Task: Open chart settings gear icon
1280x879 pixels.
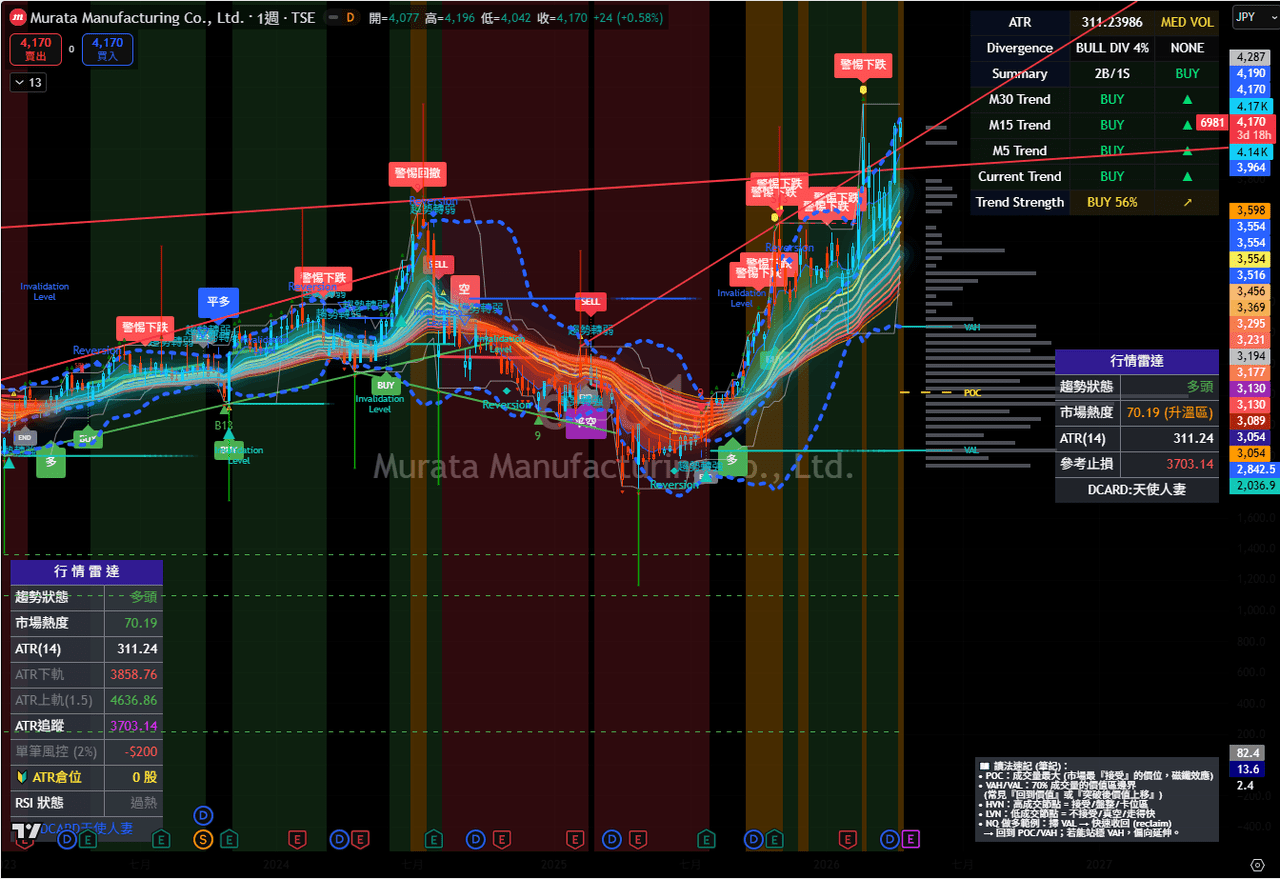Action: [1257, 865]
